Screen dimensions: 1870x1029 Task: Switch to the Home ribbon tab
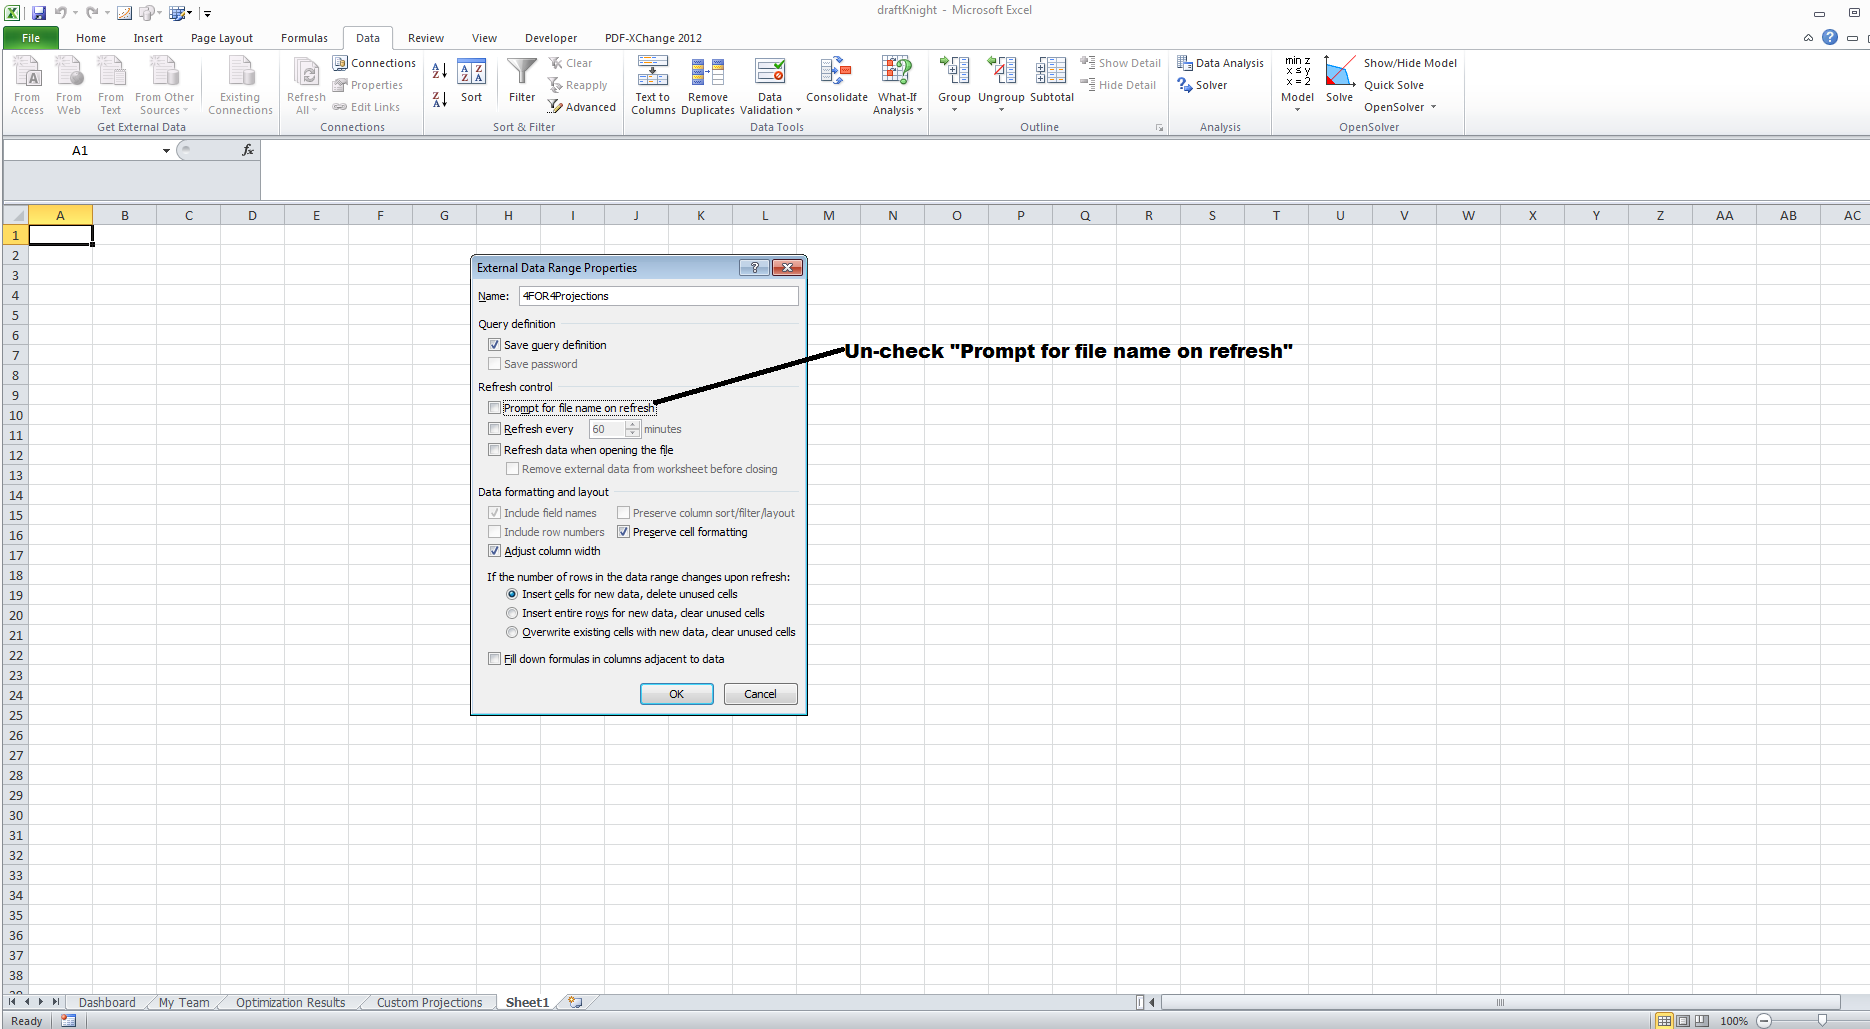[x=91, y=38]
